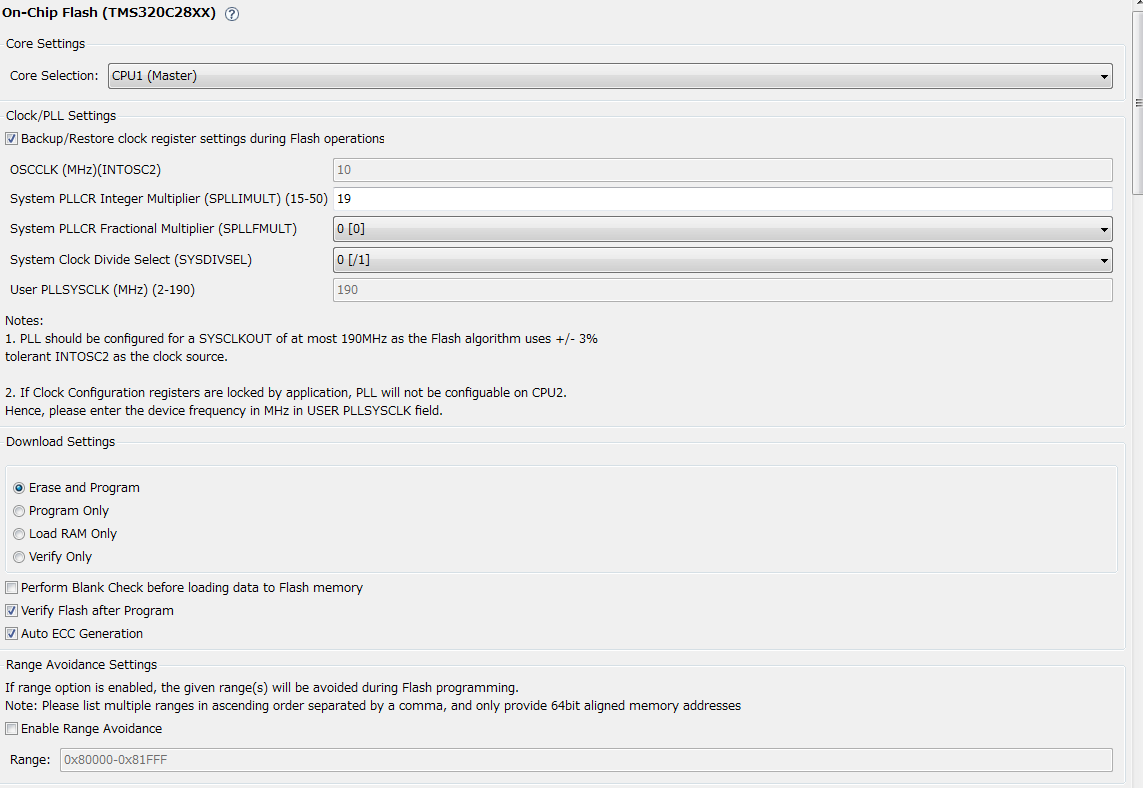Pick the Verify Only radio button
Viewport: 1143px width, 788px height.
19,557
